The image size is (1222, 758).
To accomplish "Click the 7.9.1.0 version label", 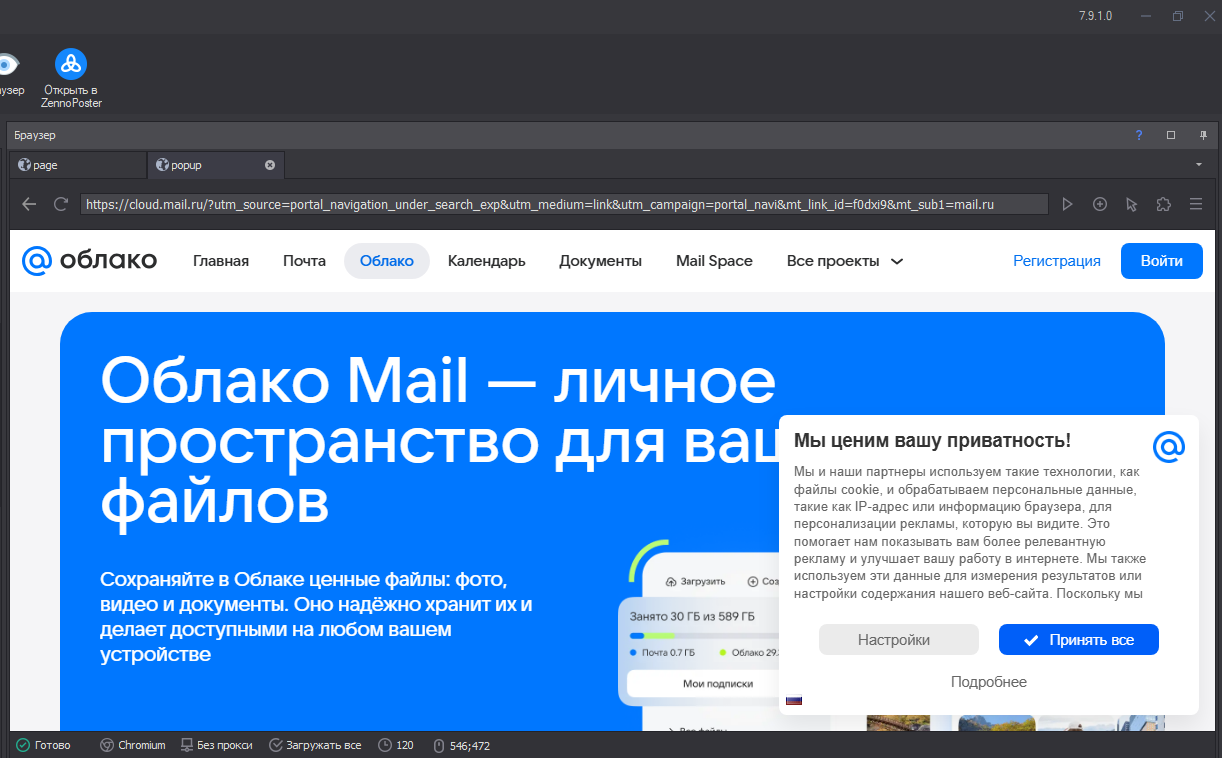I will click(1095, 16).
